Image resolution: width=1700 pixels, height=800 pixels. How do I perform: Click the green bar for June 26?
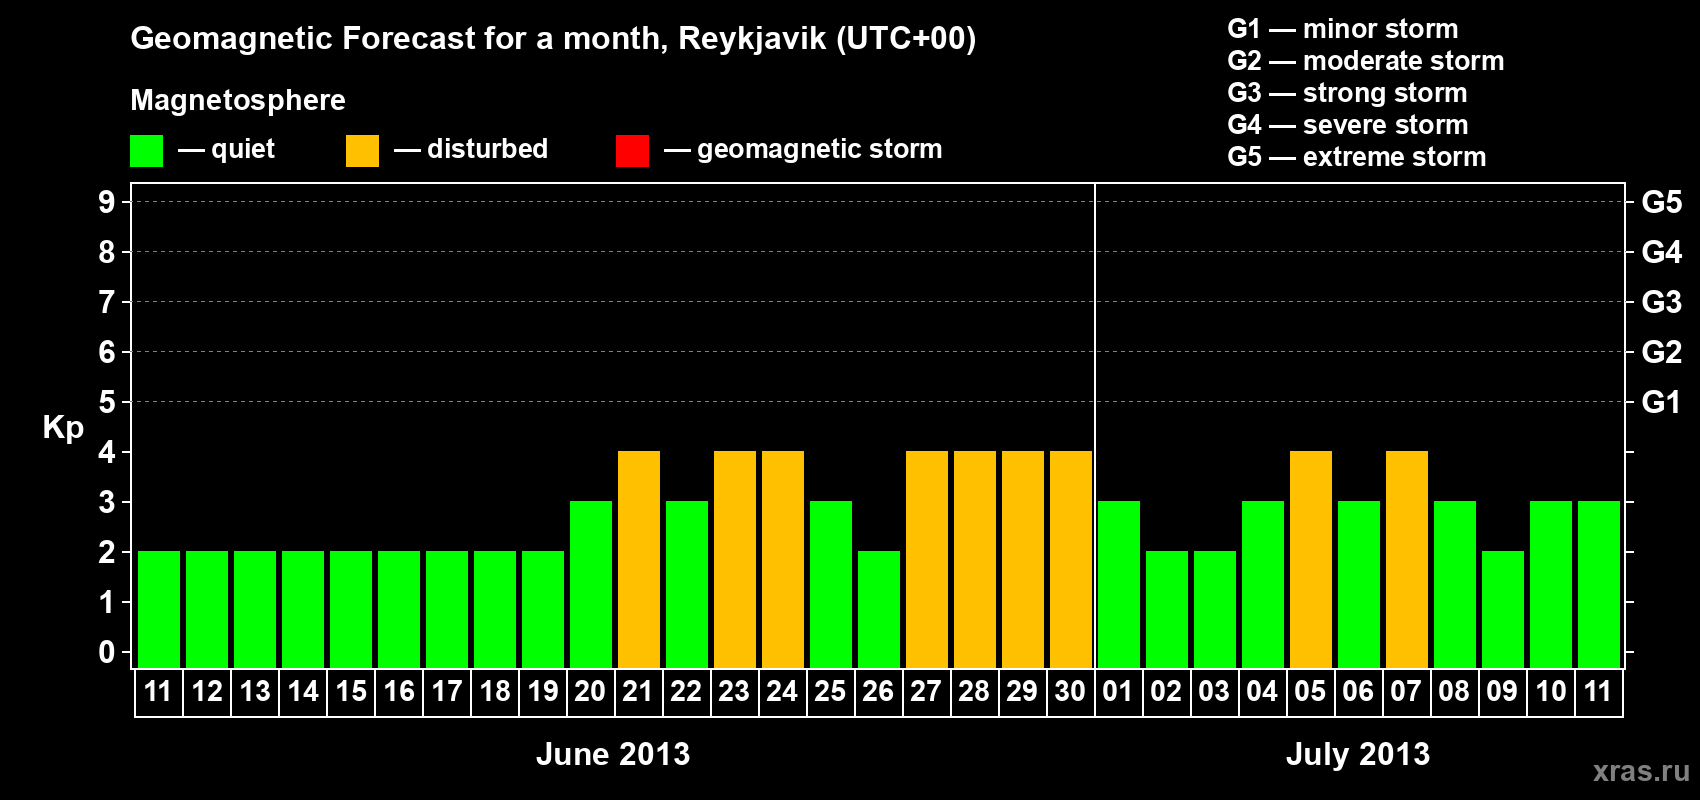click(879, 609)
